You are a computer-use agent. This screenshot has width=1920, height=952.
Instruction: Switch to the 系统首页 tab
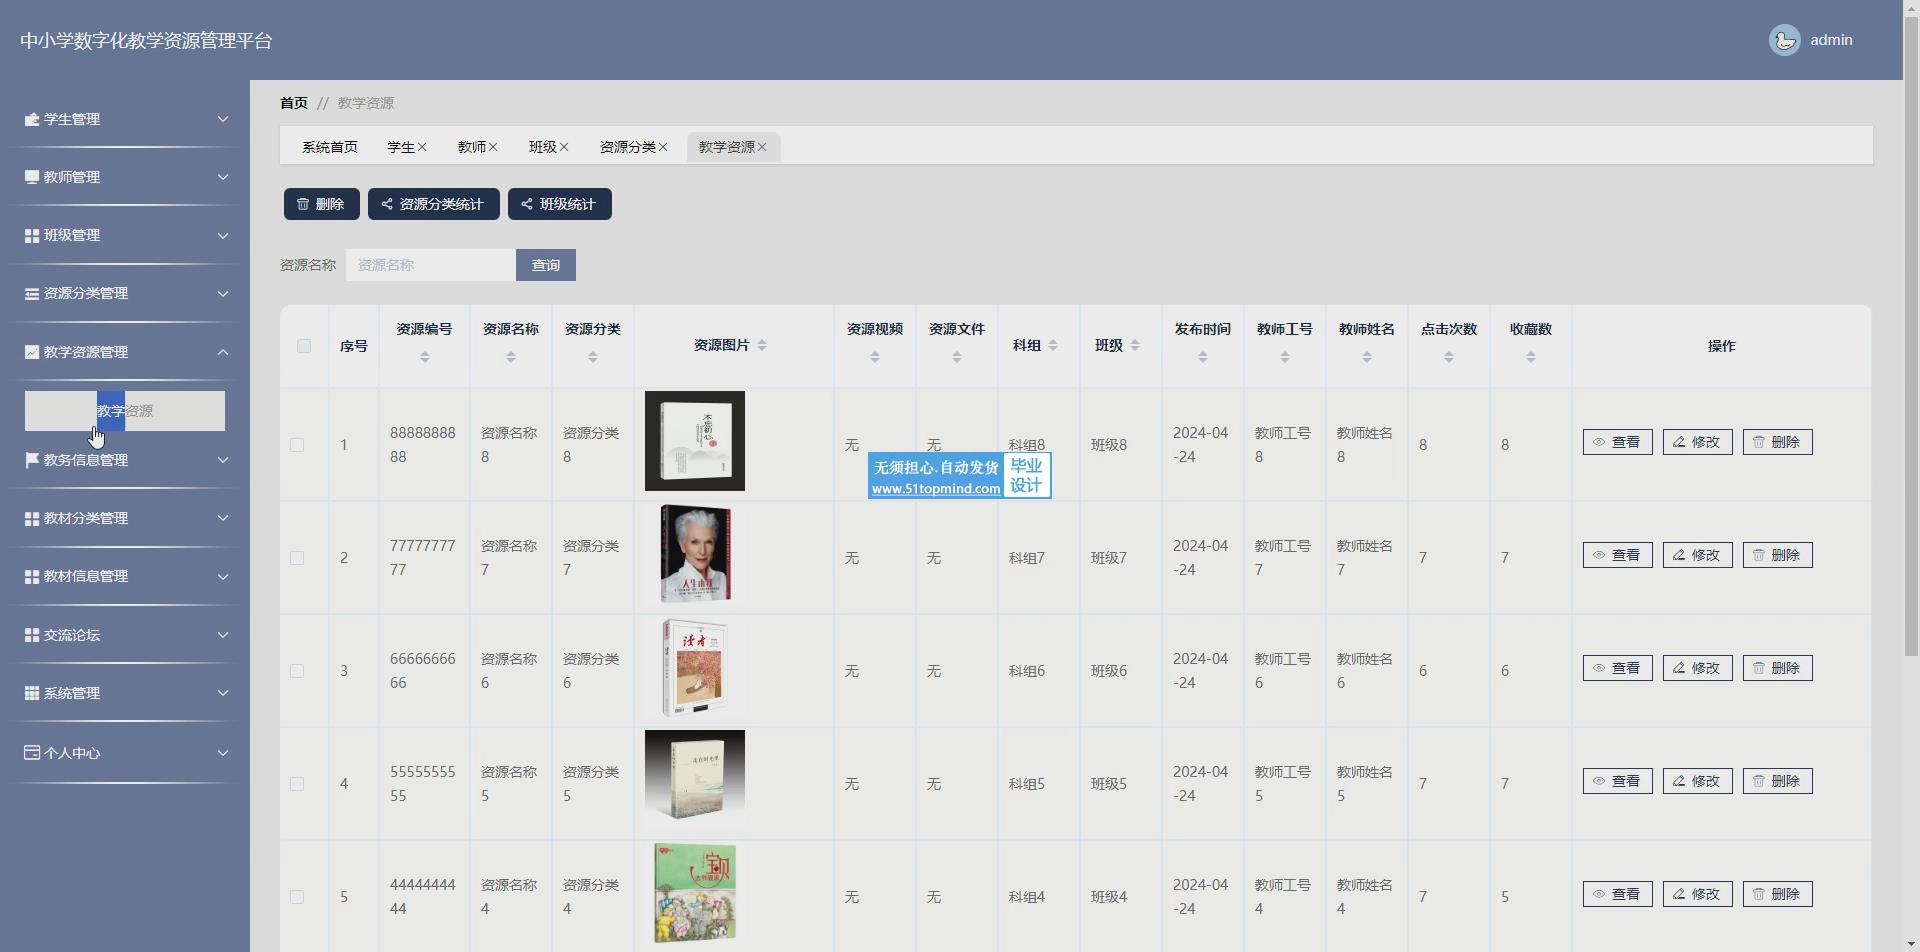[330, 147]
